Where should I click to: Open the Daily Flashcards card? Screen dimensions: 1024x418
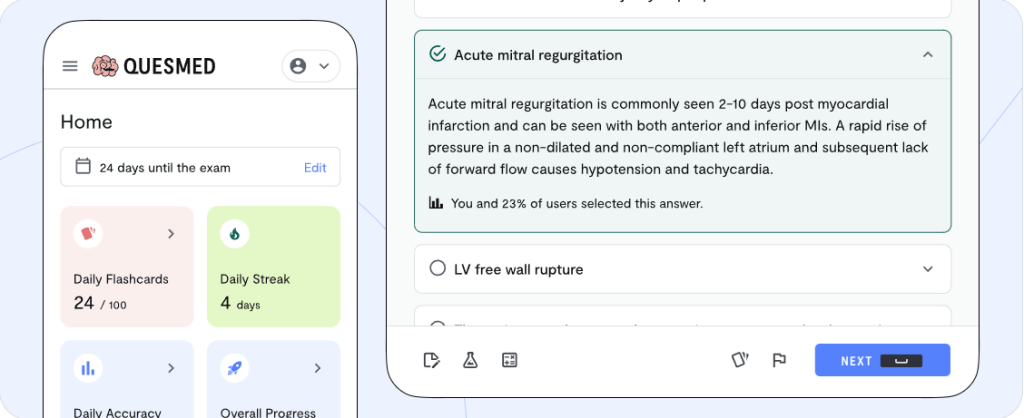127,266
